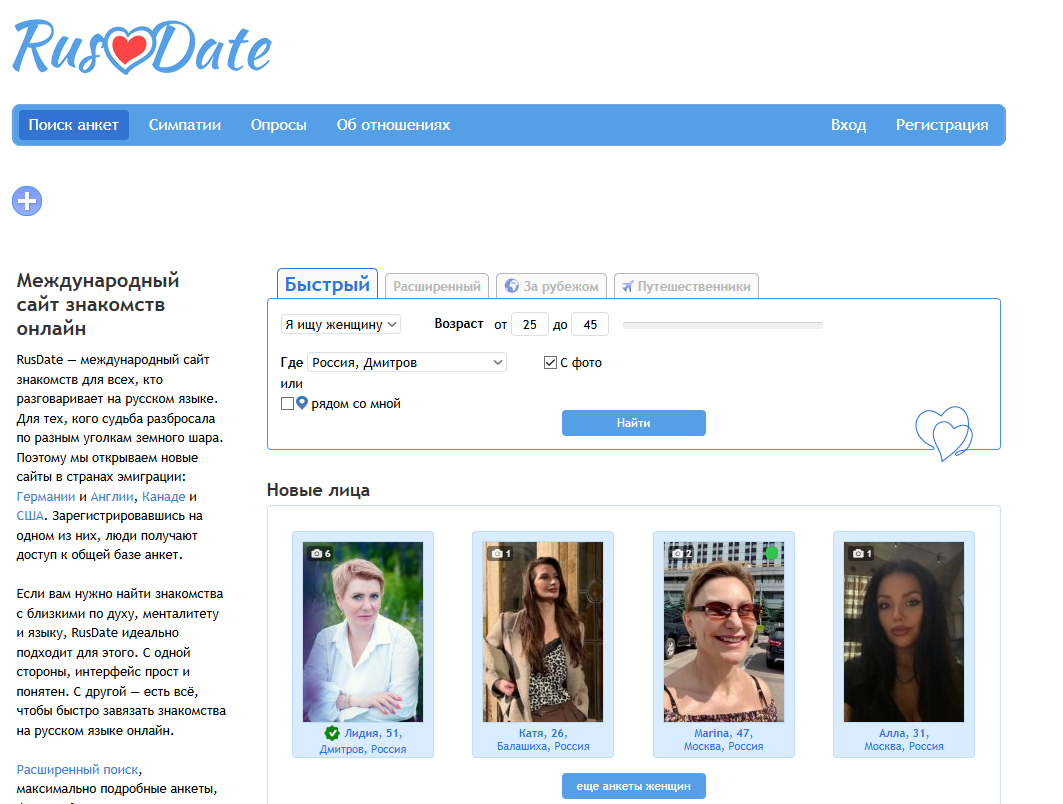Open Алла's profile photo
Viewport: 1063px width, 804px height.
[904, 632]
